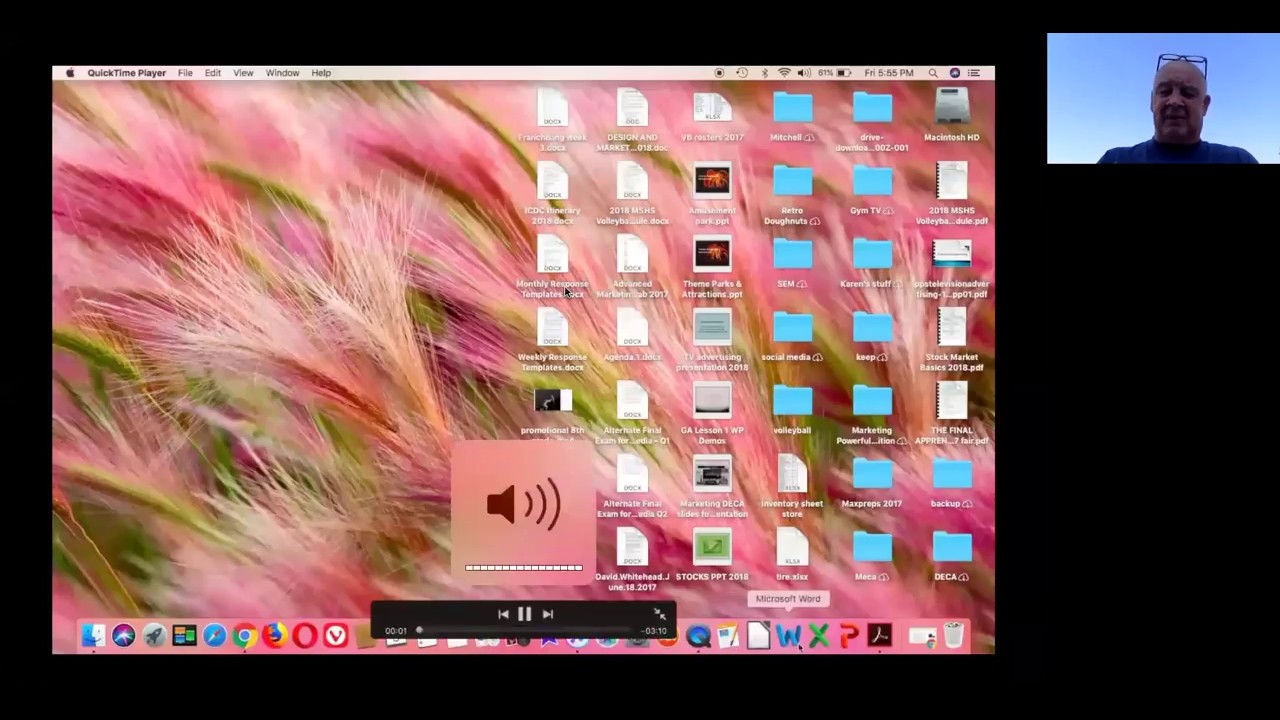Open the View menu
This screenshot has height=720, width=1280.
point(243,73)
